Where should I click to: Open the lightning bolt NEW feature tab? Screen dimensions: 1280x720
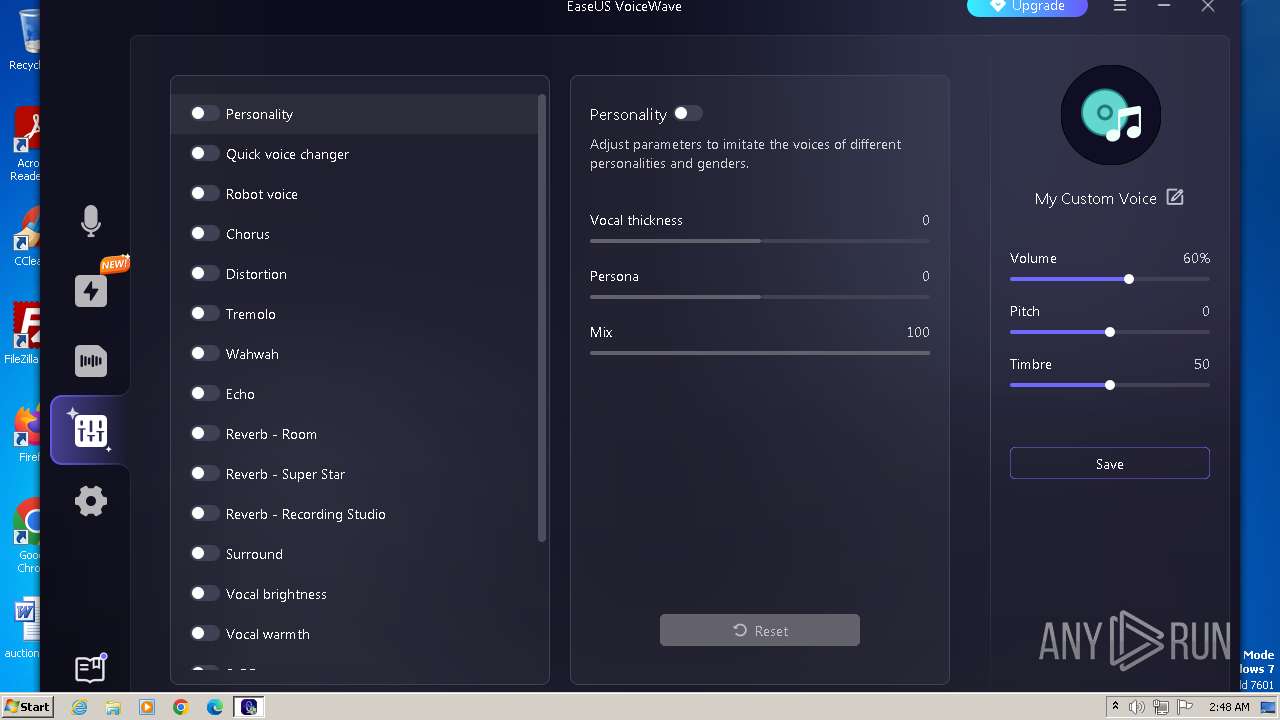tap(91, 291)
